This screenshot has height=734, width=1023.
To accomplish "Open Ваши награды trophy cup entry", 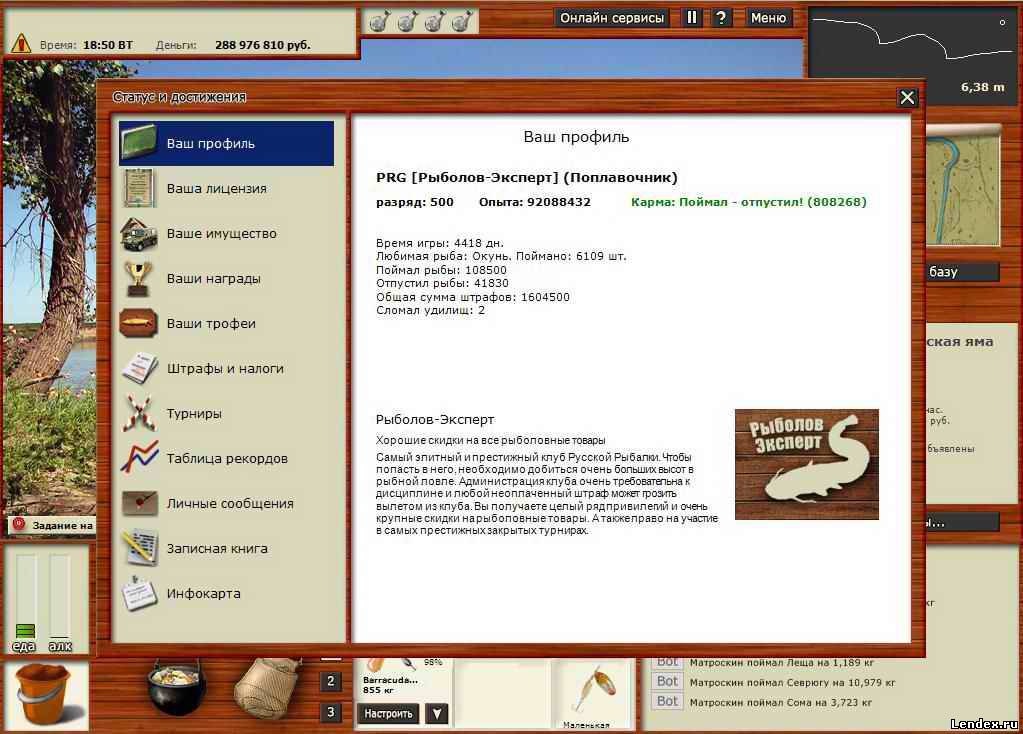I will pyautogui.click(x=139, y=278).
